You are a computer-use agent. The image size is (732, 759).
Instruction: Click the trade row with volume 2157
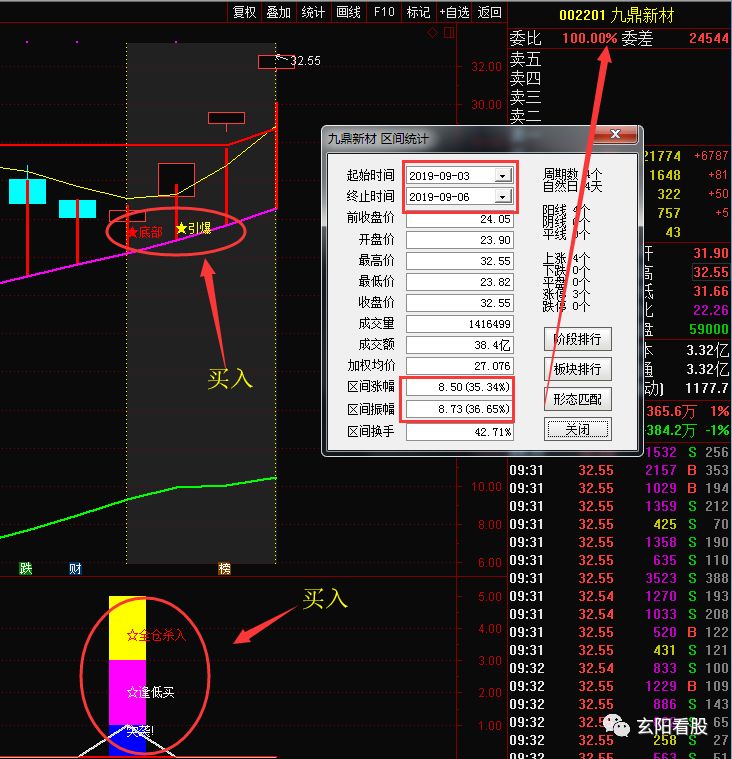coord(619,470)
